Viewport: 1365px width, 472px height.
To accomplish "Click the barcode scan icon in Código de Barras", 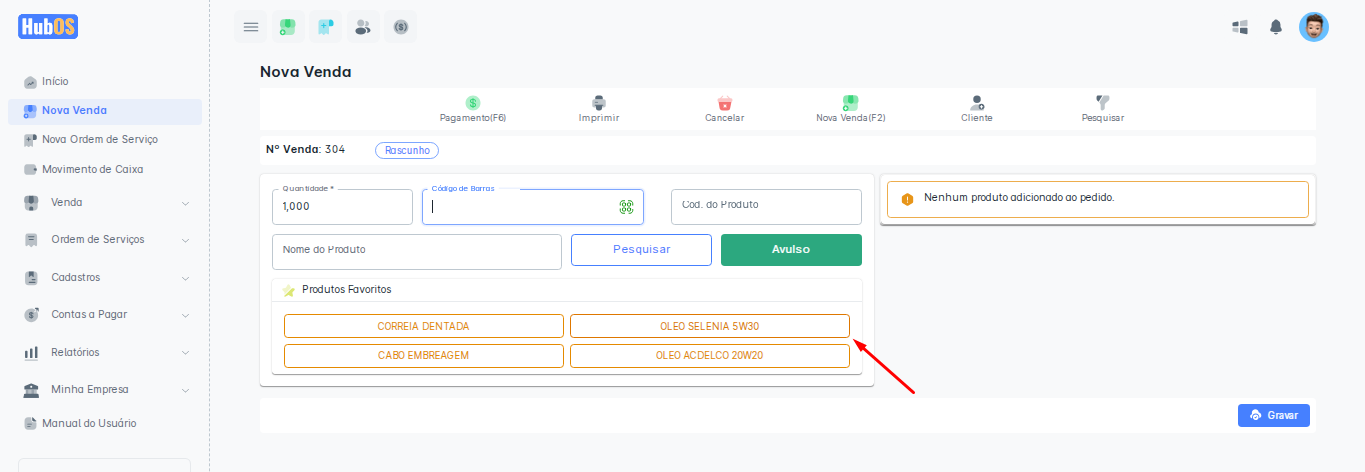I will pos(626,207).
